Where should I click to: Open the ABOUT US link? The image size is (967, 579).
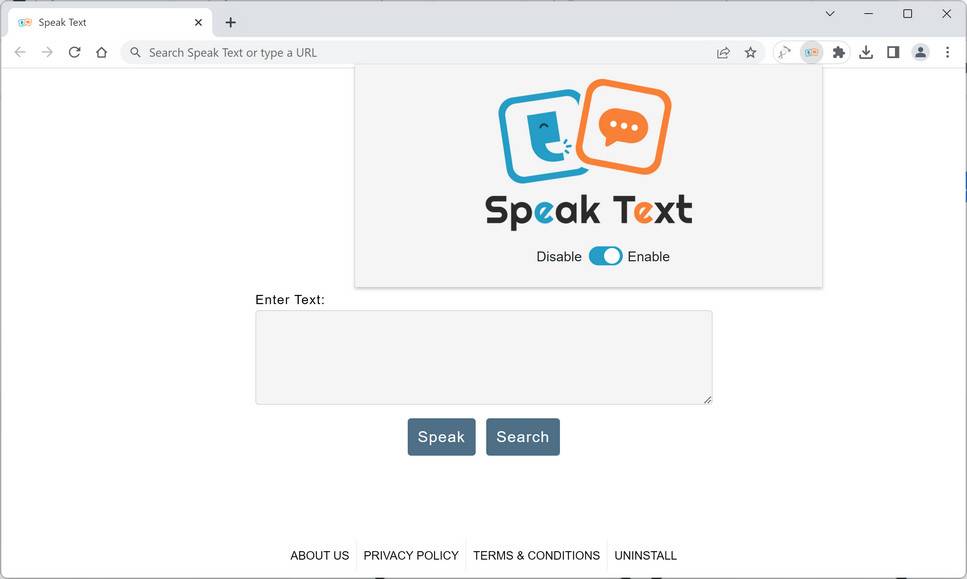pos(319,556)
